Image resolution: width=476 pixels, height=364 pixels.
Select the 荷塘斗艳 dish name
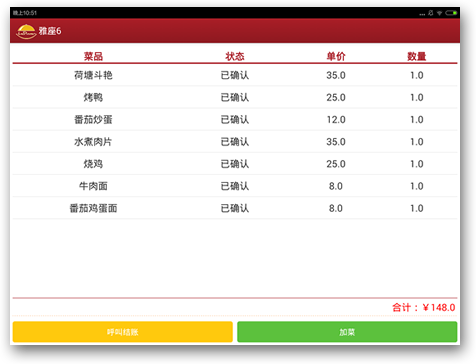pos(93,75)
